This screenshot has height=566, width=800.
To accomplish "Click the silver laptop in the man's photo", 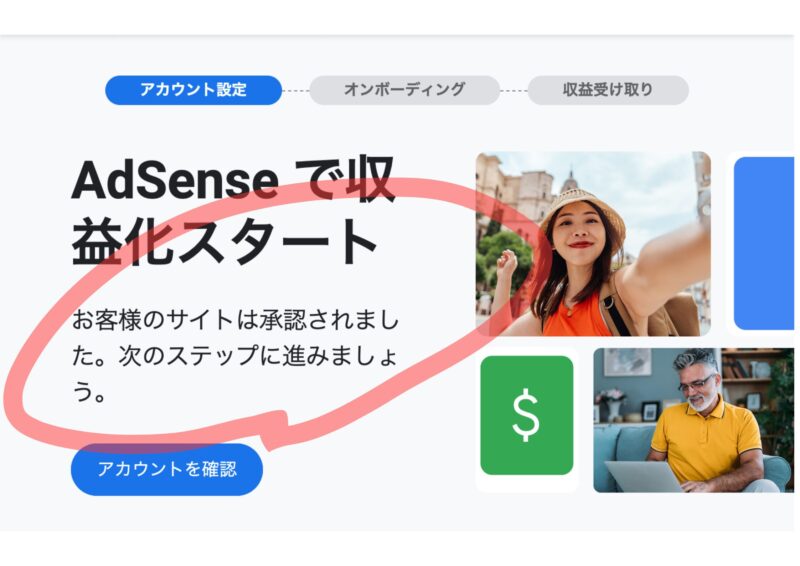I will [644, 476].
